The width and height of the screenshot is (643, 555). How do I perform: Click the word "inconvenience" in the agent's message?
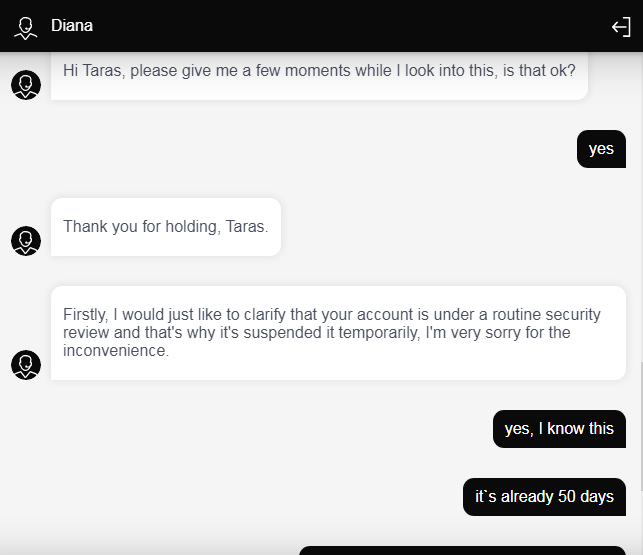pos(116,351)
